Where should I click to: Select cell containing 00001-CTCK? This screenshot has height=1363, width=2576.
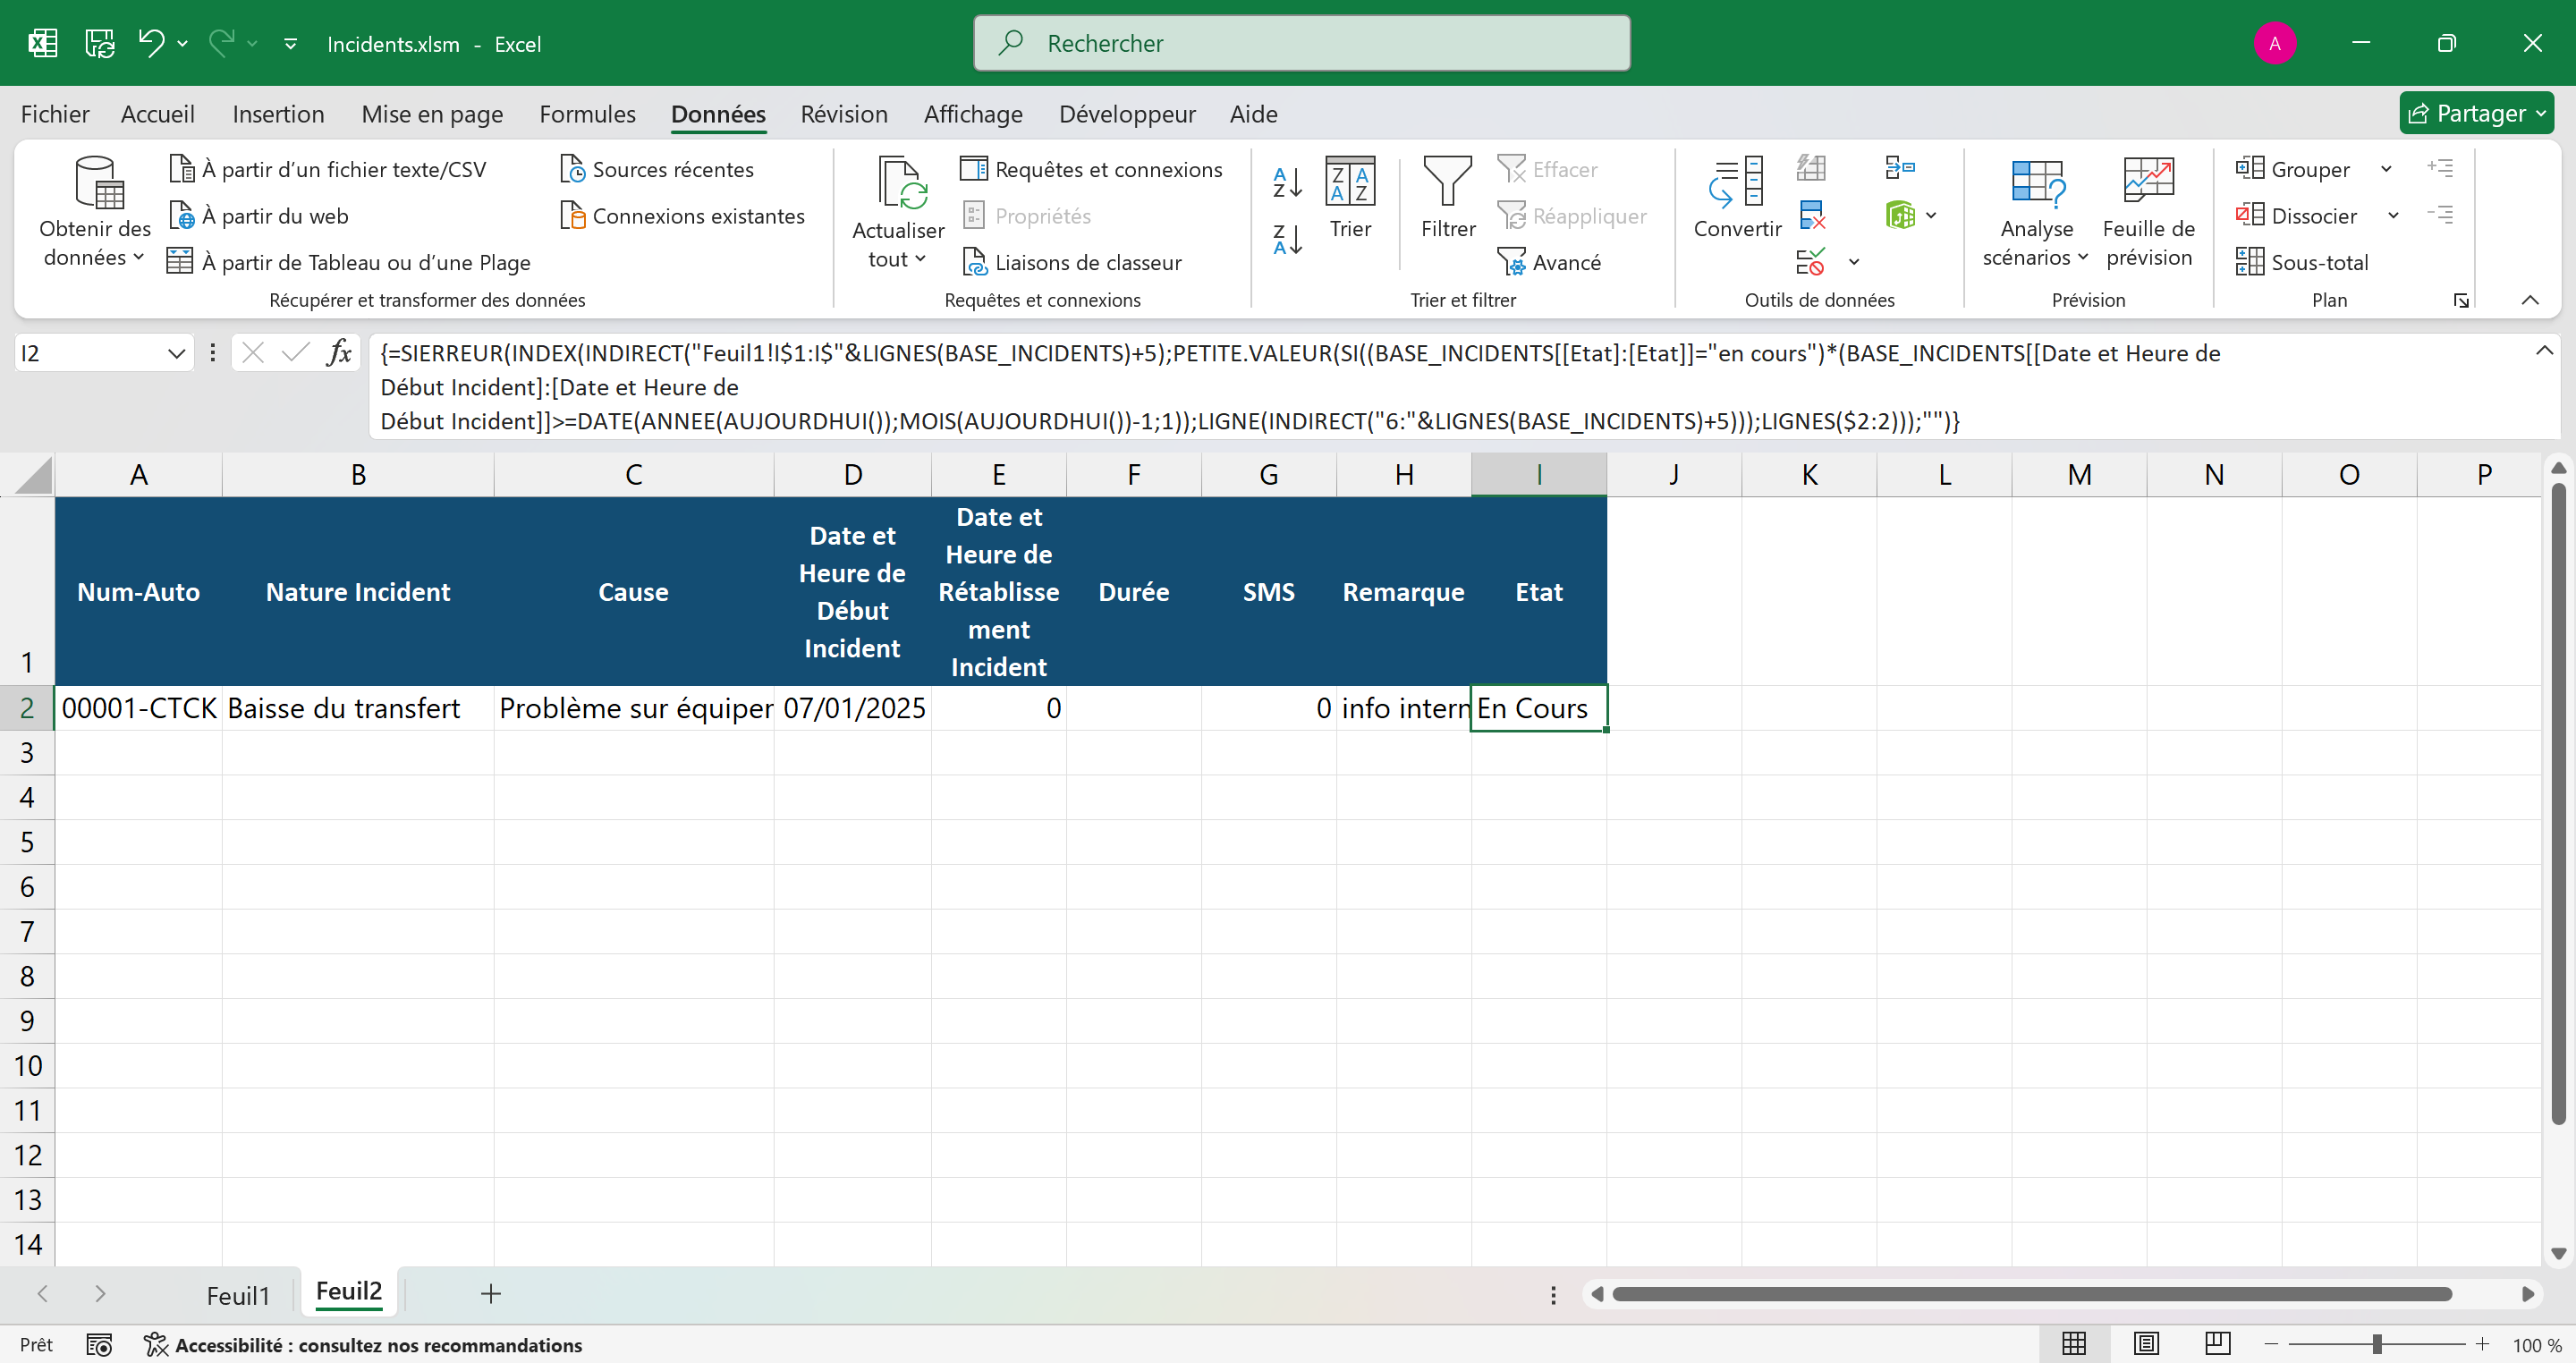tap(138, 708)
